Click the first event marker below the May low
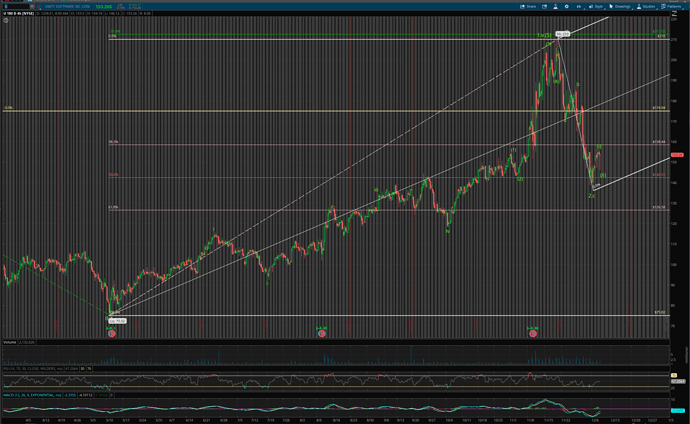690x424 pixels. 112,333
